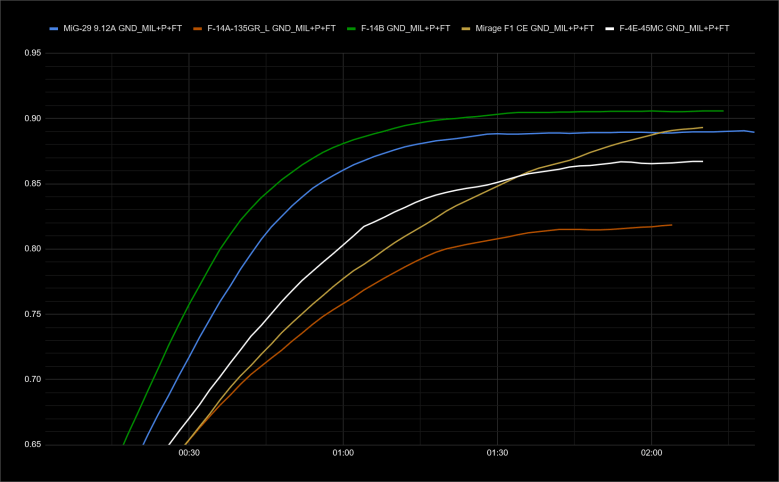Click the orange F-14A-135GR_L legend swatch
The image size is (779, 482).
click(x=200, y=28)
